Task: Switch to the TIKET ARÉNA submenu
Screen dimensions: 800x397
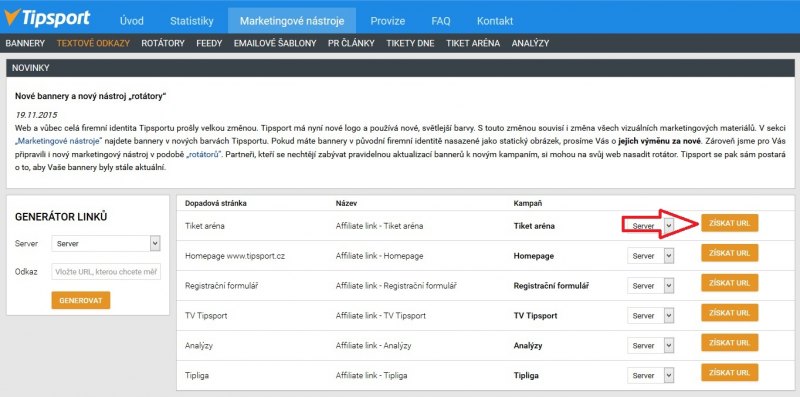Action: coord(473,43)
